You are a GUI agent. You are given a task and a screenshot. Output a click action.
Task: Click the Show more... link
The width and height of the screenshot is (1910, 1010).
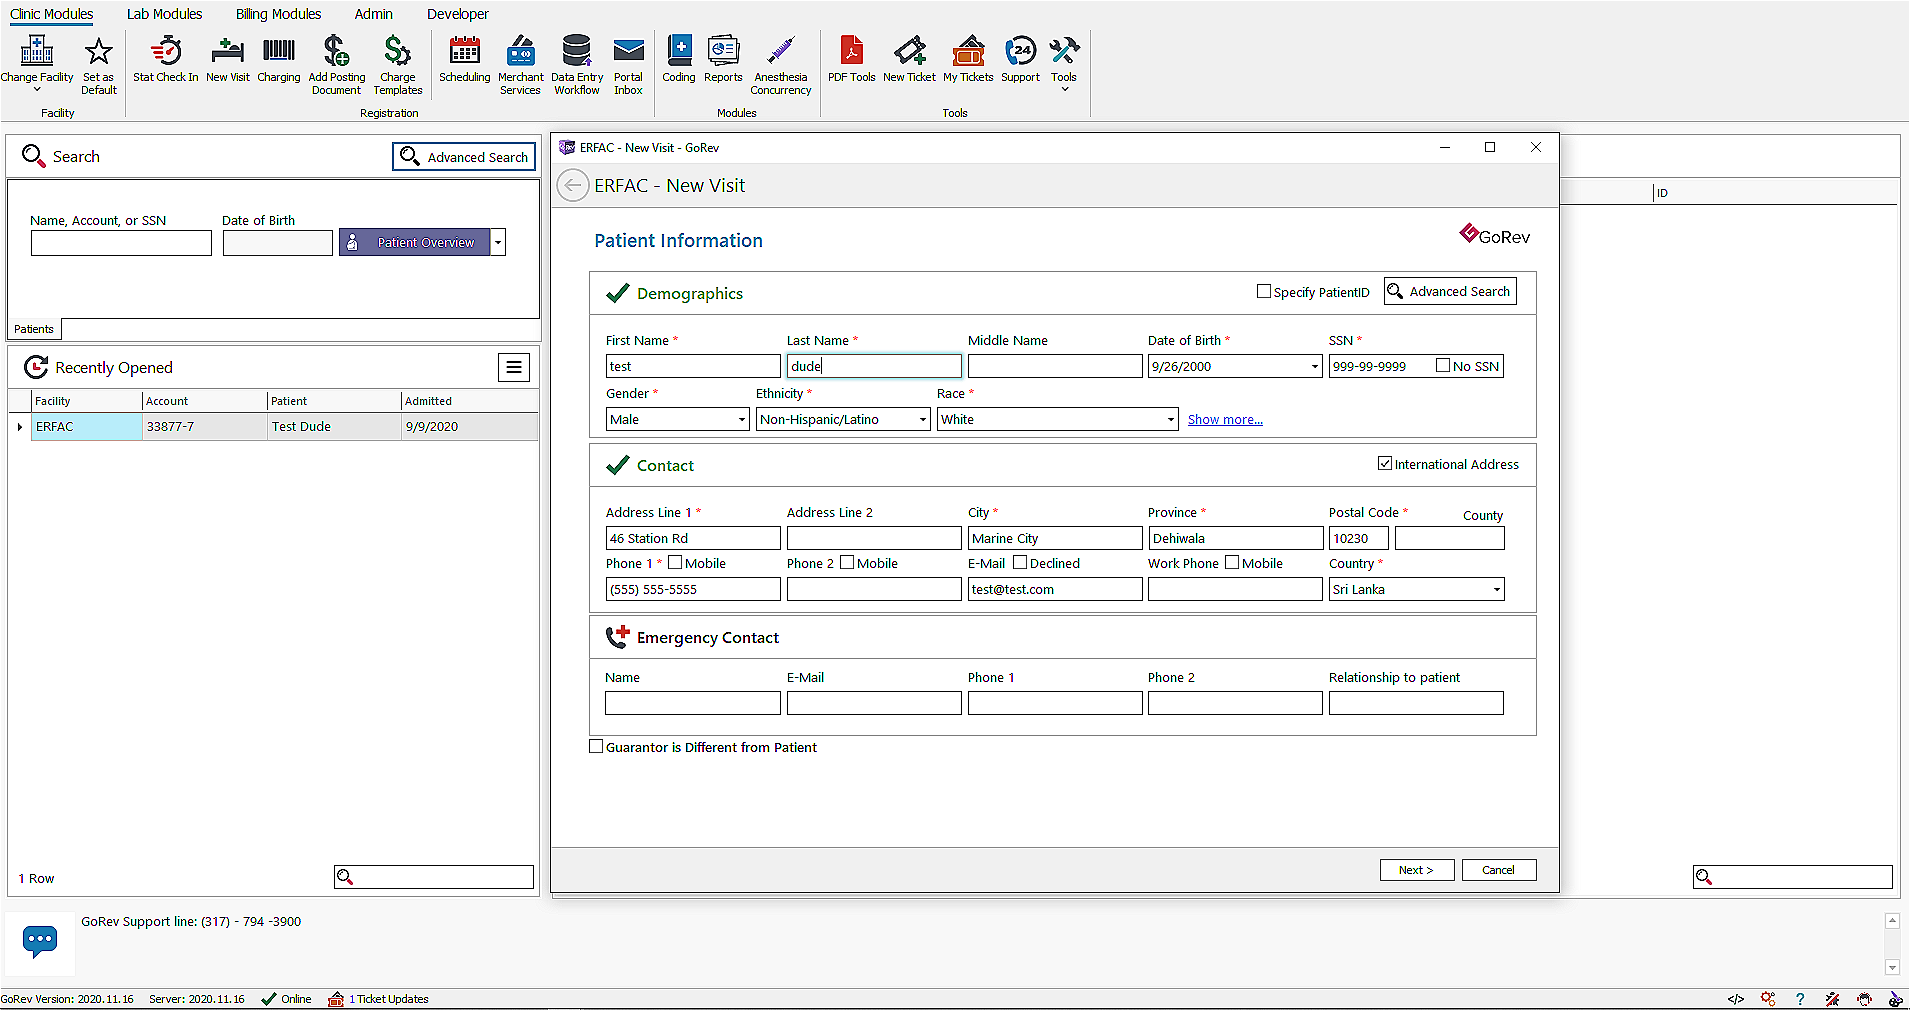point(1225,420)
